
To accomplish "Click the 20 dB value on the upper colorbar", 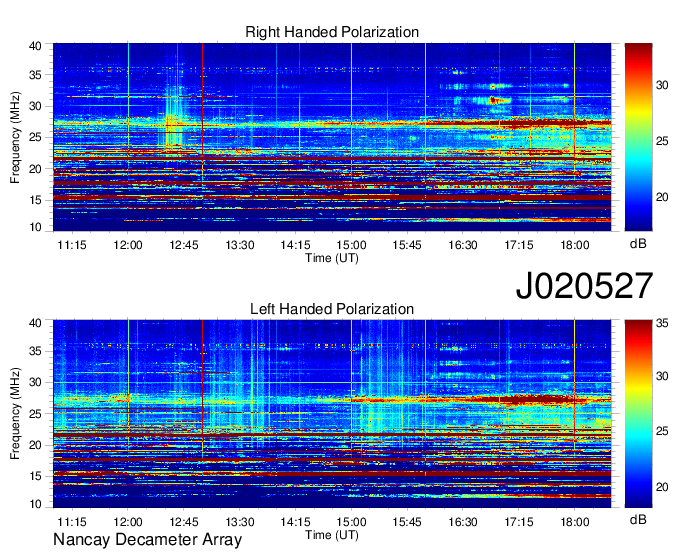I will coord(662,197).
